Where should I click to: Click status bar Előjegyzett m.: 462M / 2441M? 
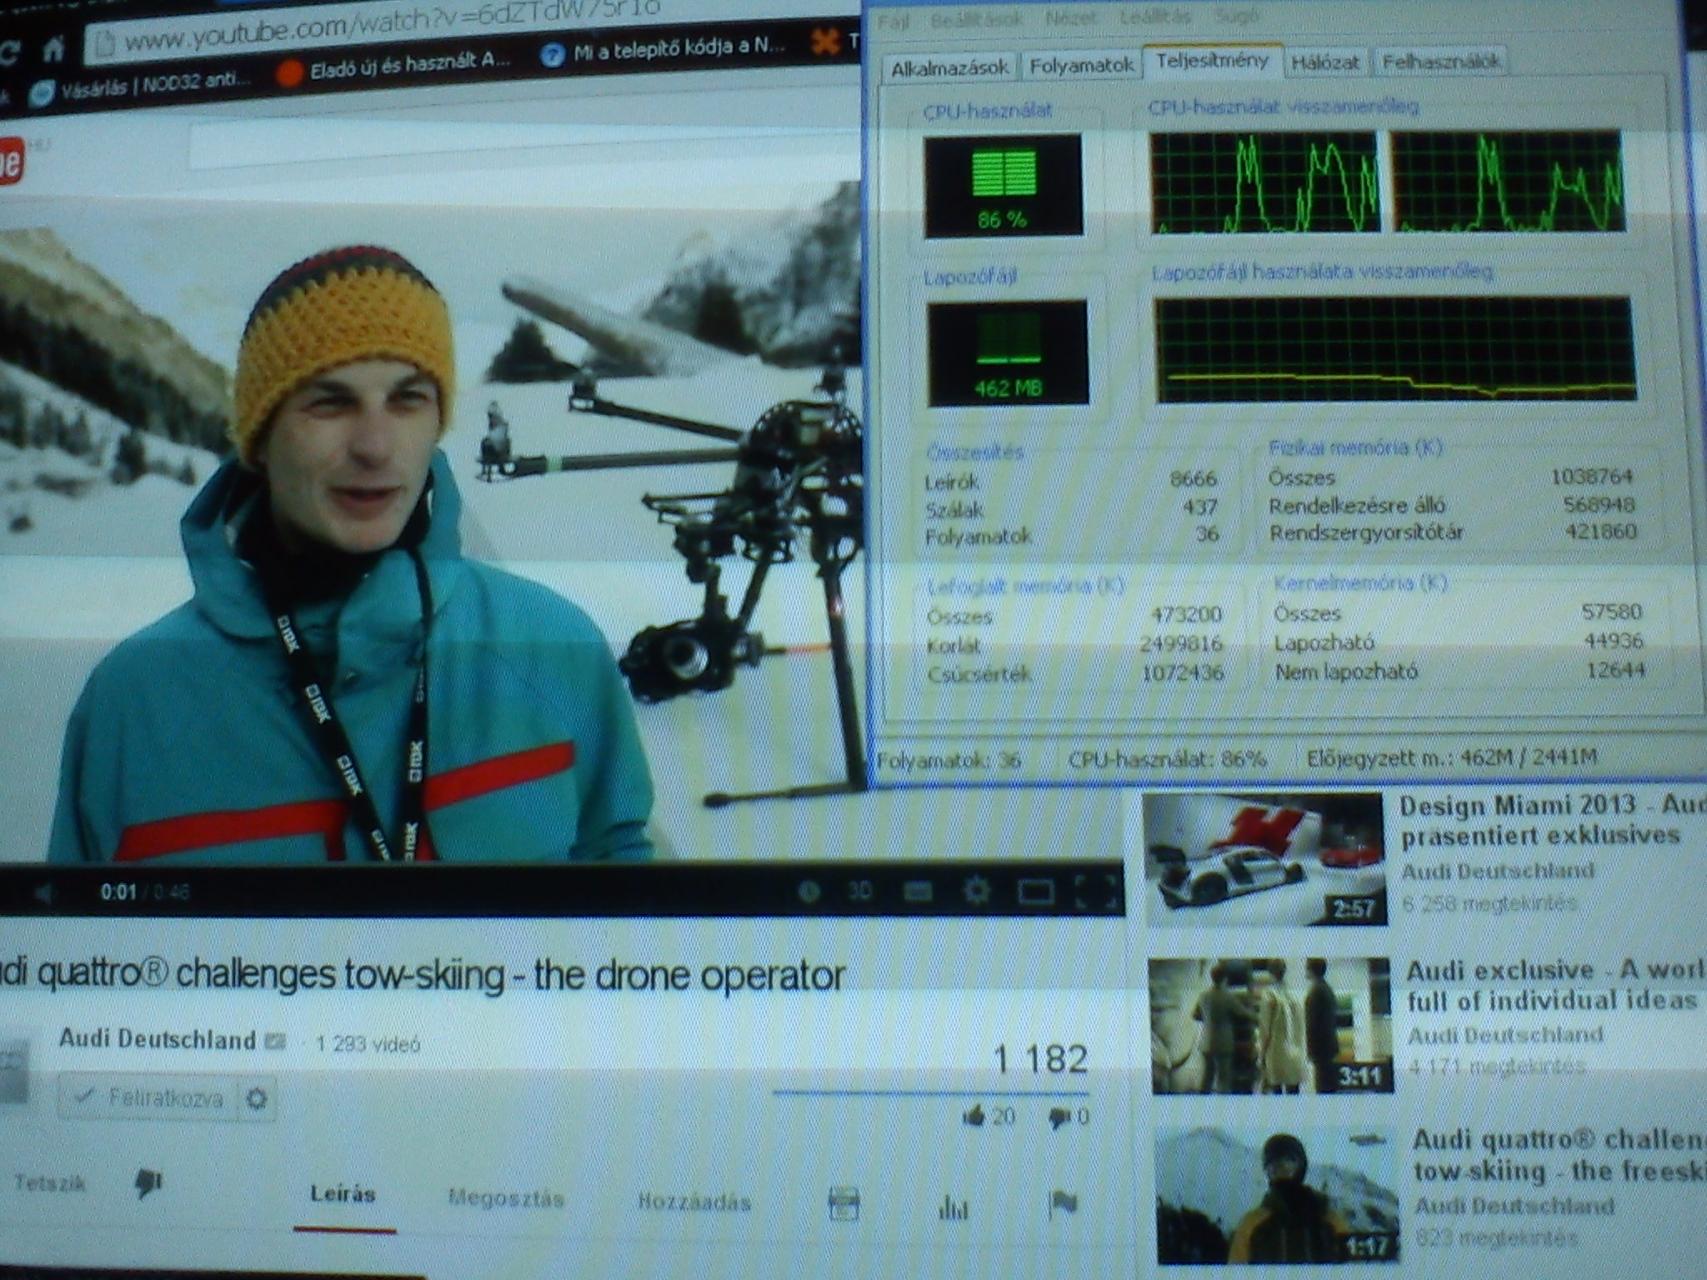tap(1452, 758)
